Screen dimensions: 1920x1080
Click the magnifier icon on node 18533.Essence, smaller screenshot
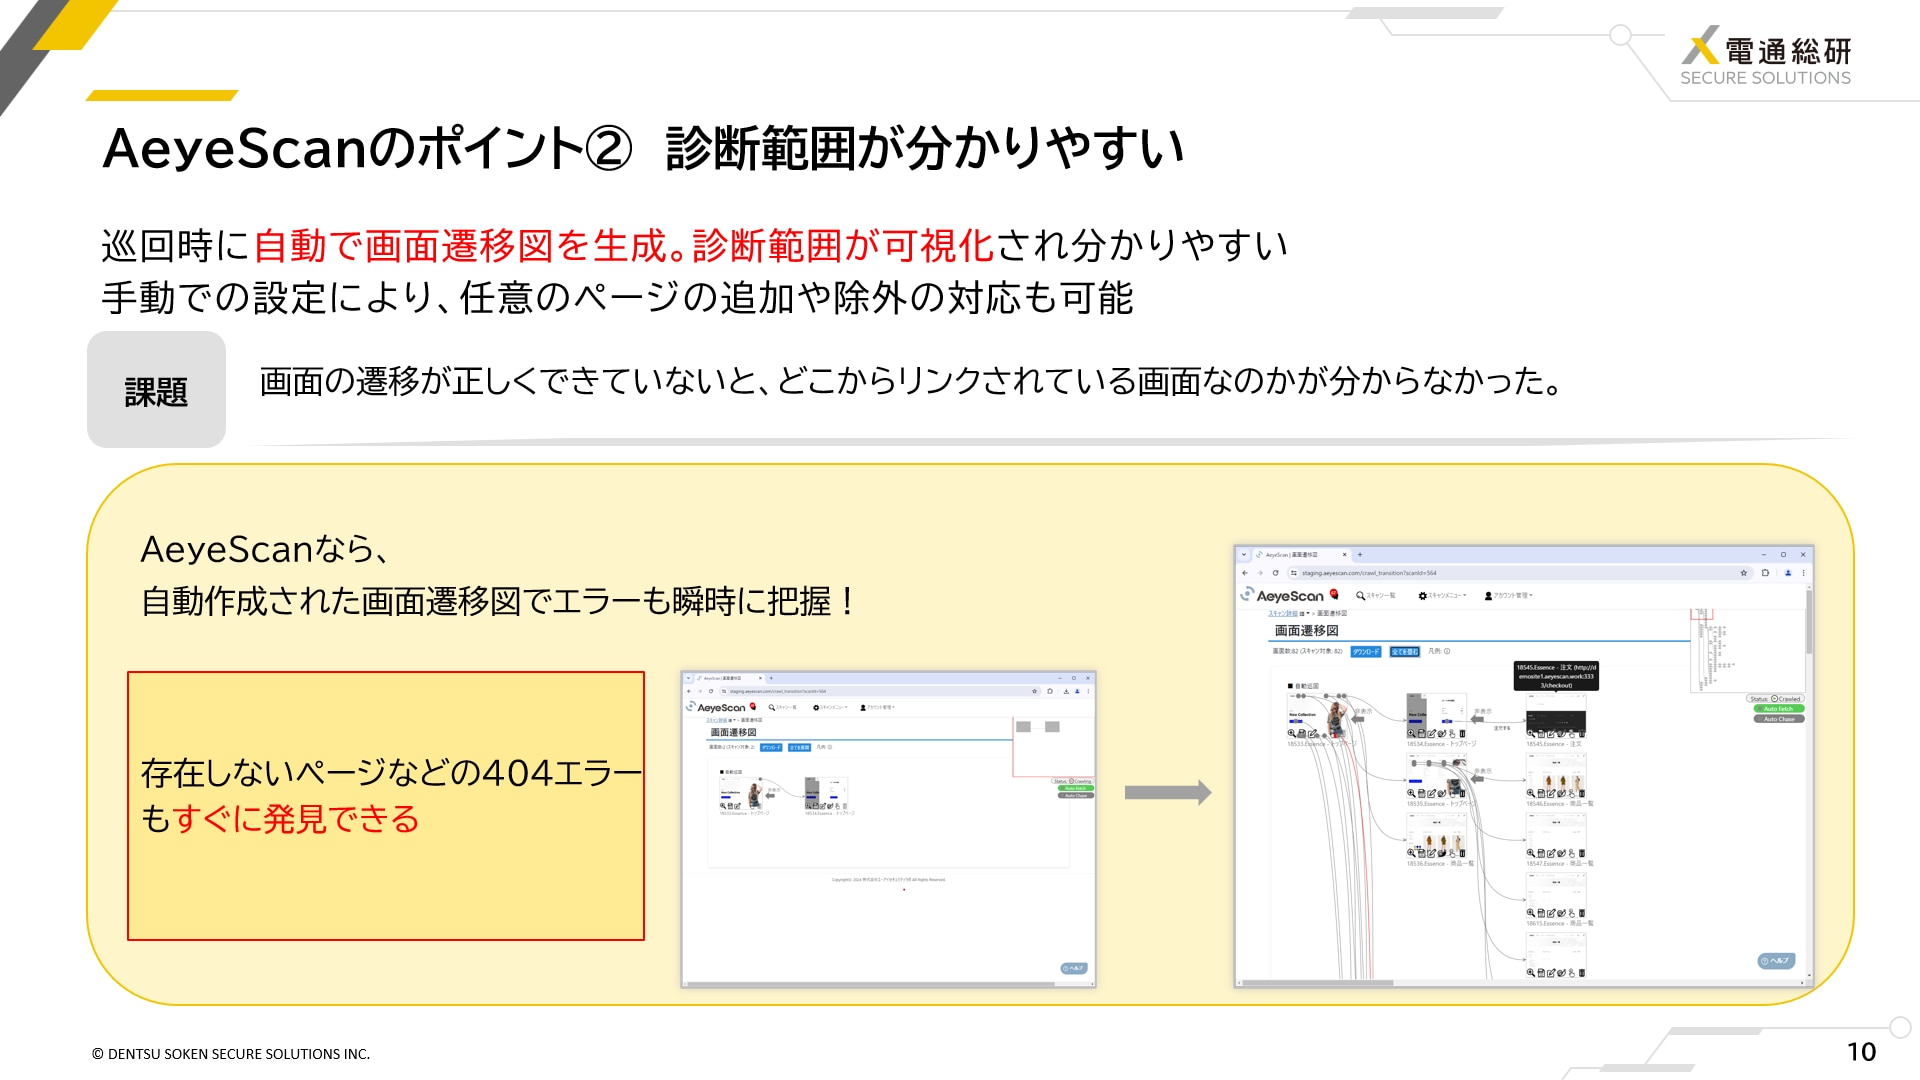click(723, 806)
